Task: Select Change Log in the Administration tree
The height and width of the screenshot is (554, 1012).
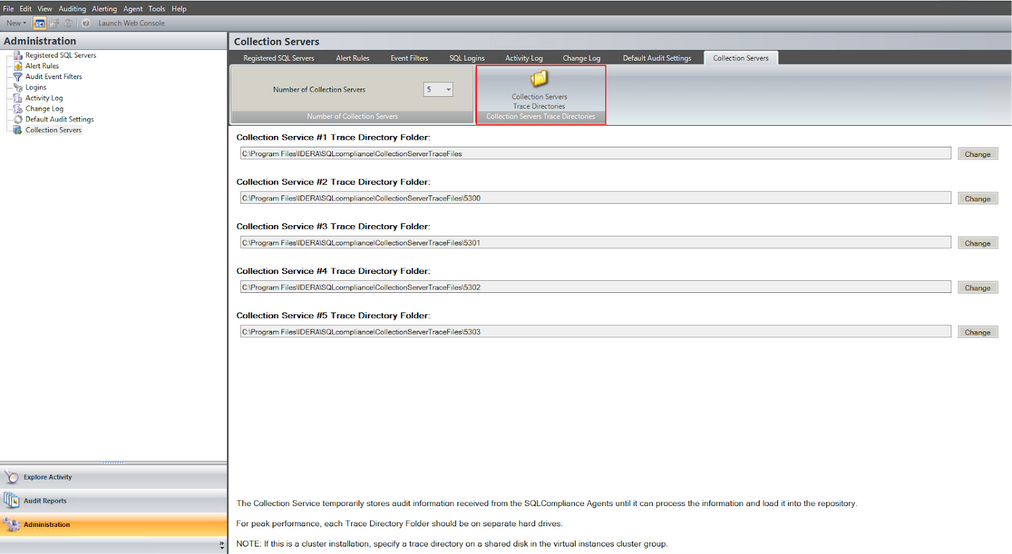Action: (44, 108)
